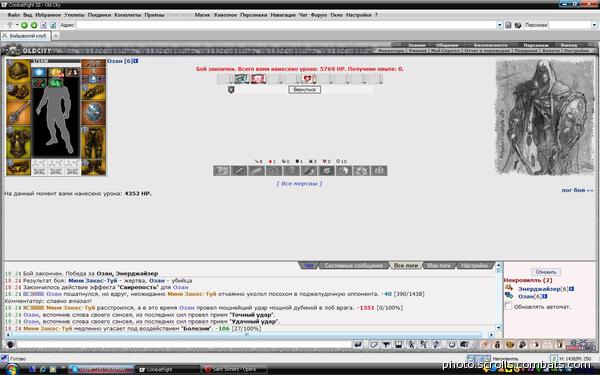Screen dimensions: 600x375
Task: Click the boots equipment slot
Action: (x=93, y=167)
